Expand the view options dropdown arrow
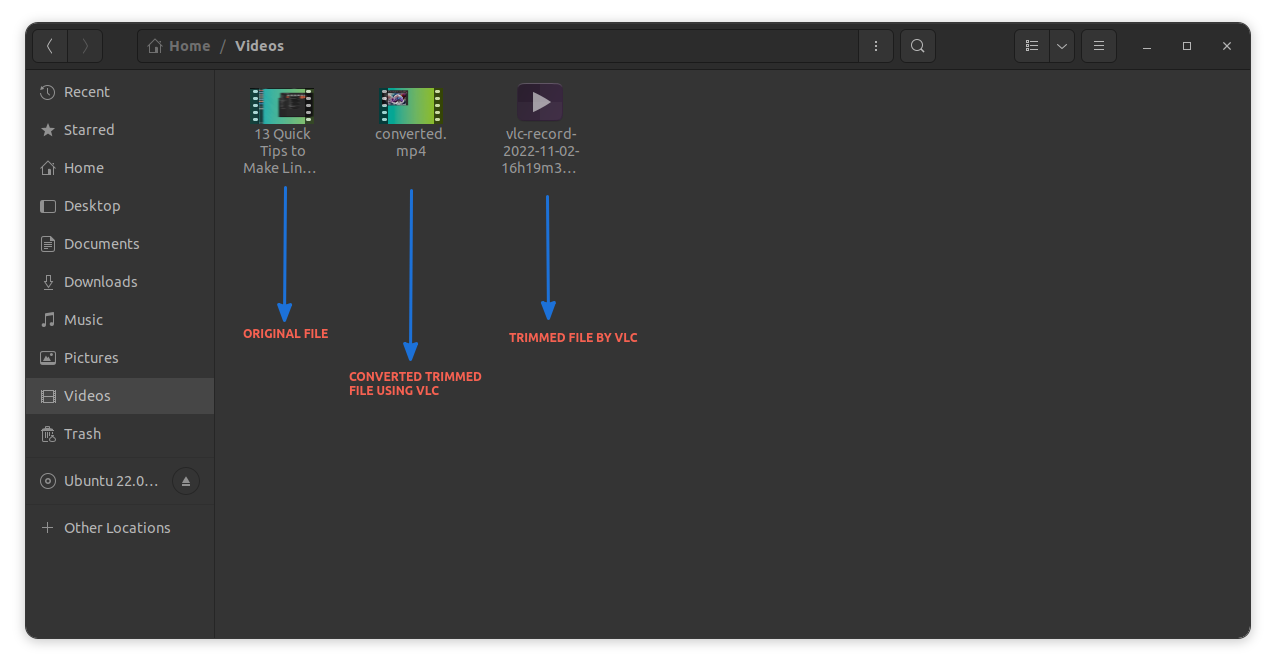1276x667 pixels. [x=1061, y=46]
